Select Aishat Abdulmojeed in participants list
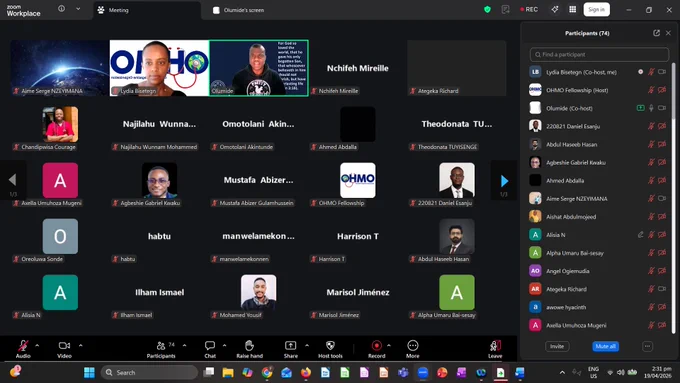 [598, 217]
